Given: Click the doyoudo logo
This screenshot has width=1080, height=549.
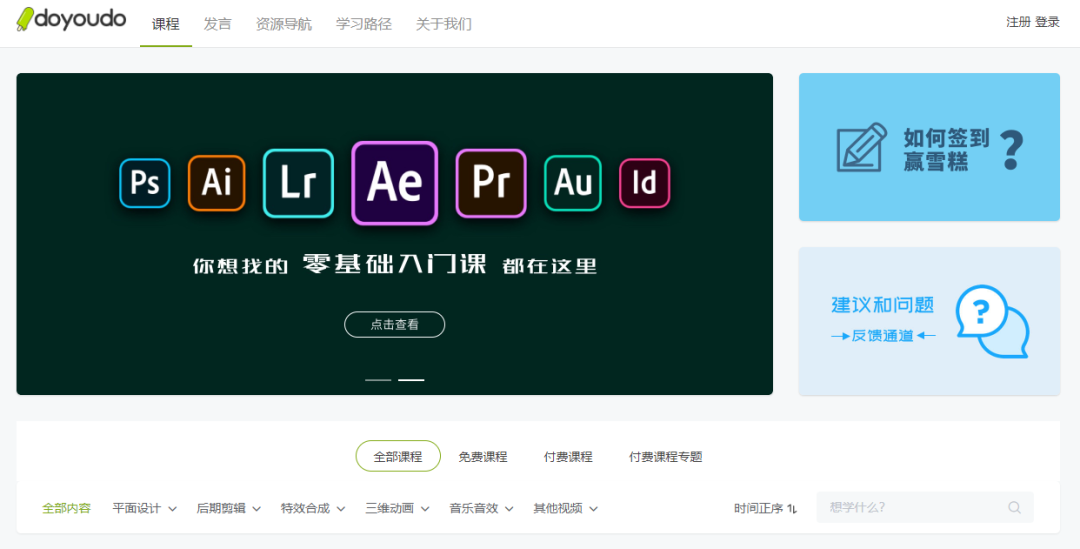Looking at the screenshot, I should pos(72,19).
